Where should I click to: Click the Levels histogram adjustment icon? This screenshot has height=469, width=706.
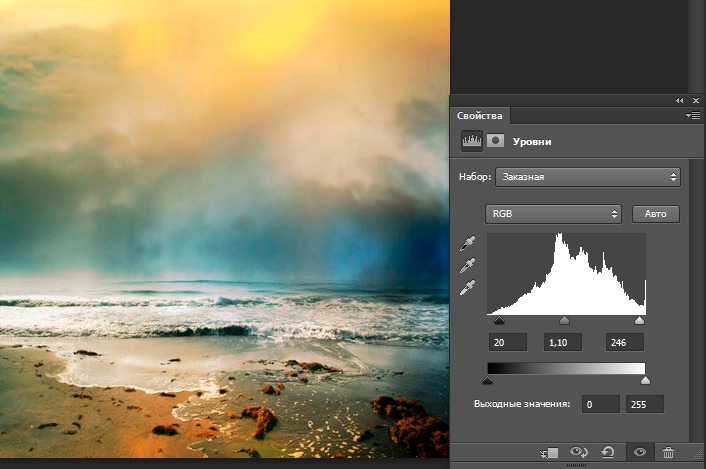471,141
